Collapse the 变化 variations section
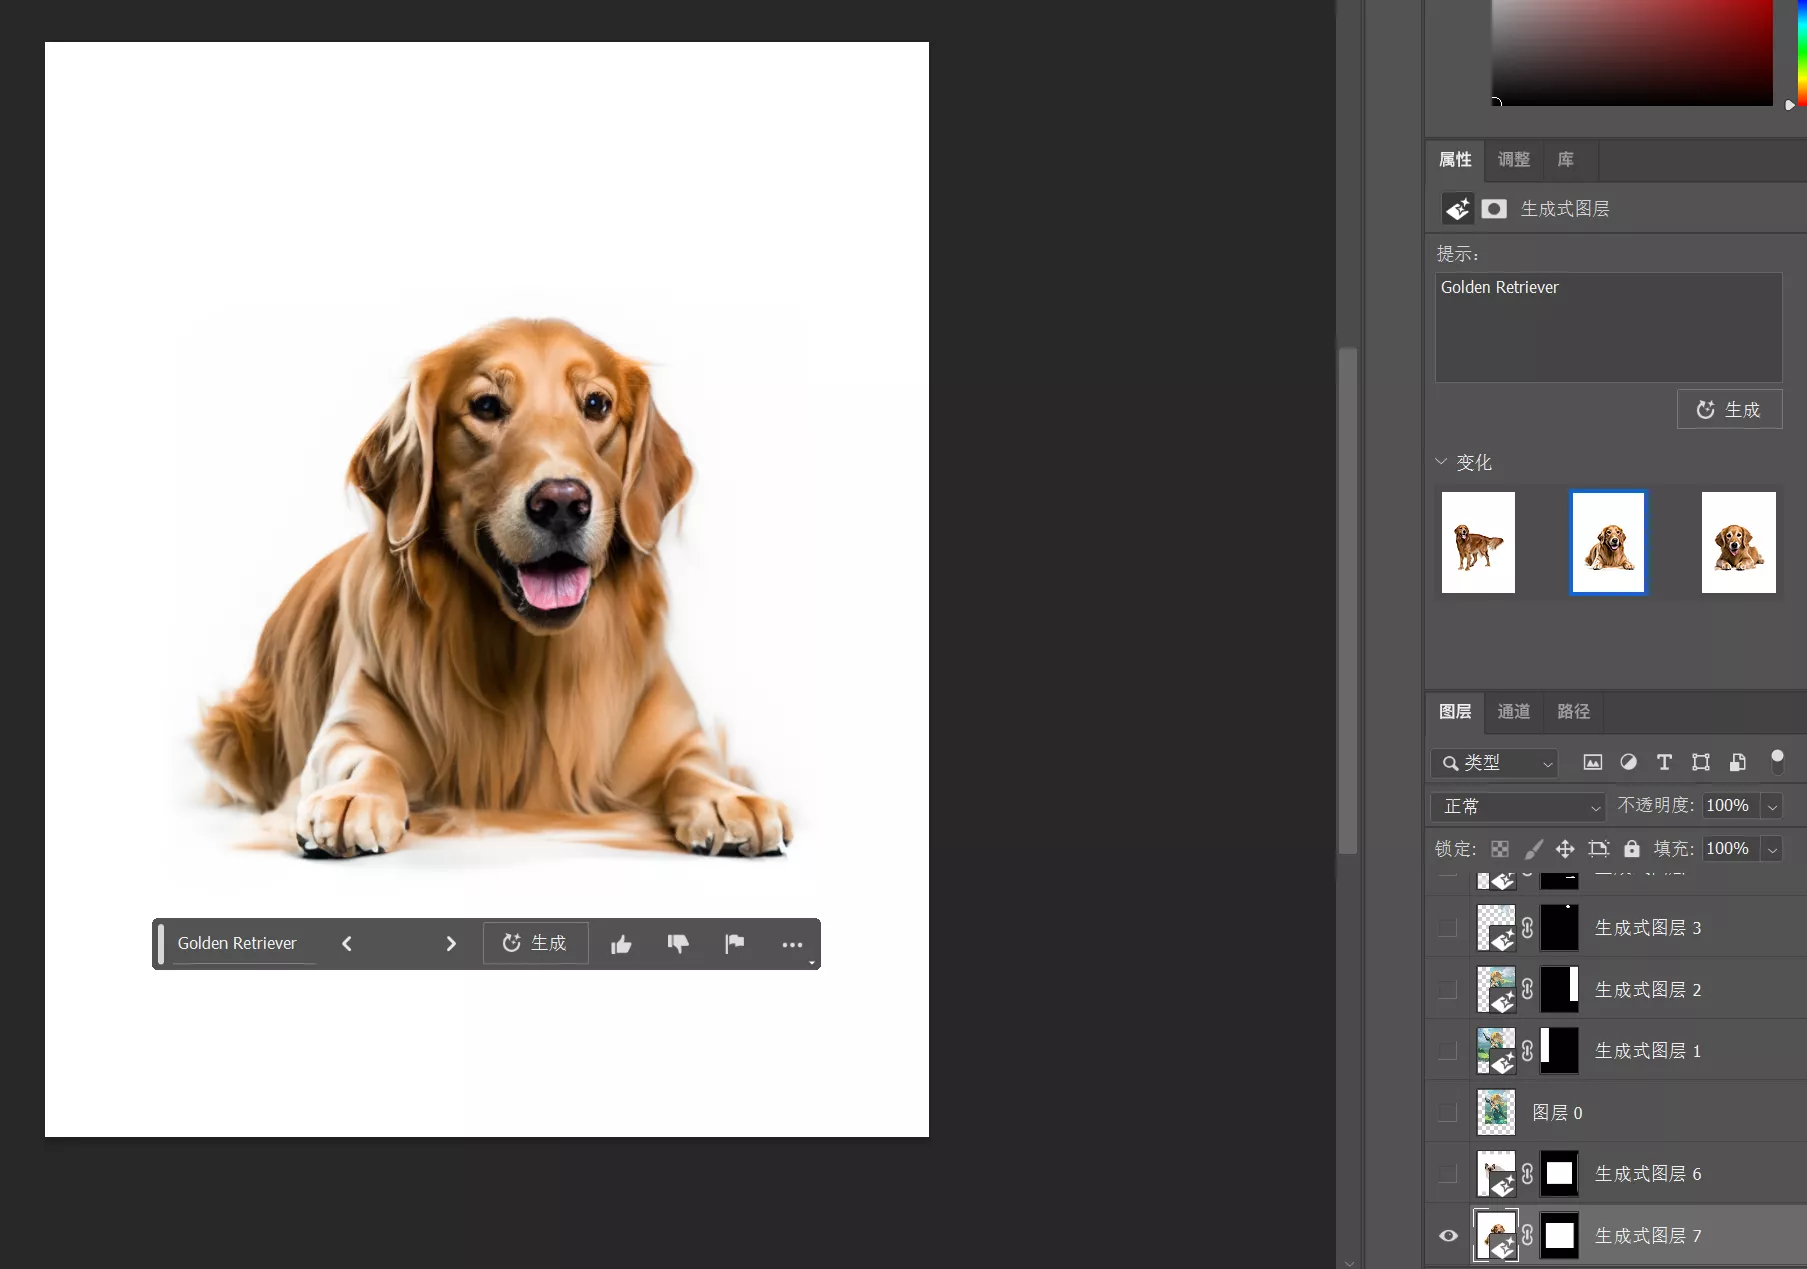This screenshot has height=1269, width=1807. coord(1441,462)
